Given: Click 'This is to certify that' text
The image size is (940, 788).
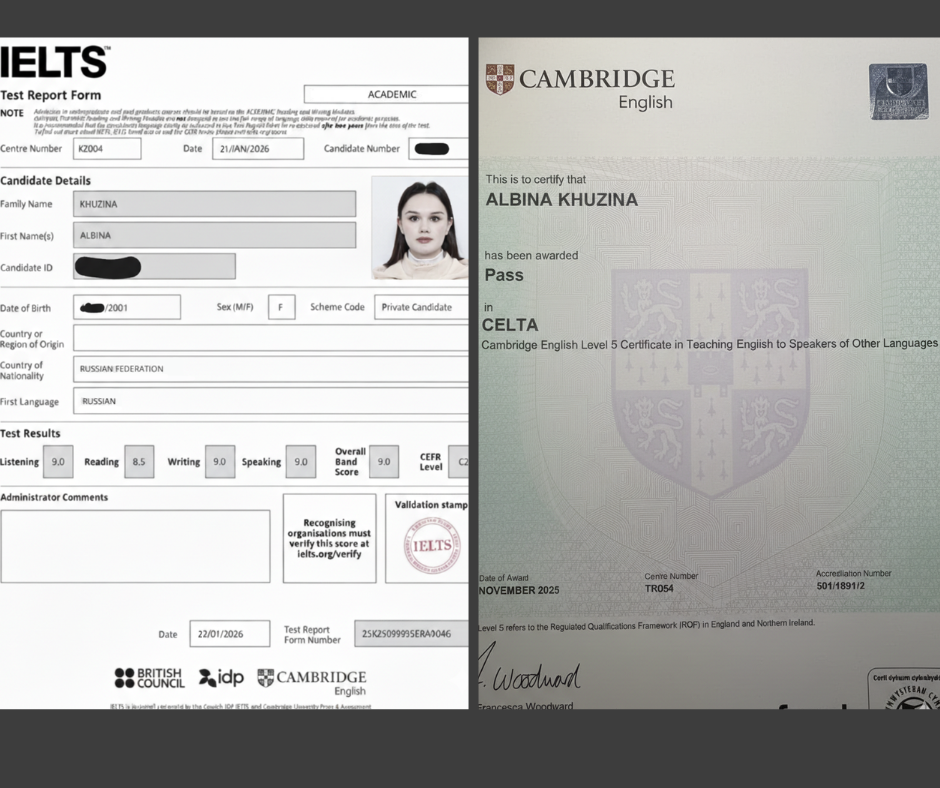Looking at the screenshot, I should [x=536, y=179].
